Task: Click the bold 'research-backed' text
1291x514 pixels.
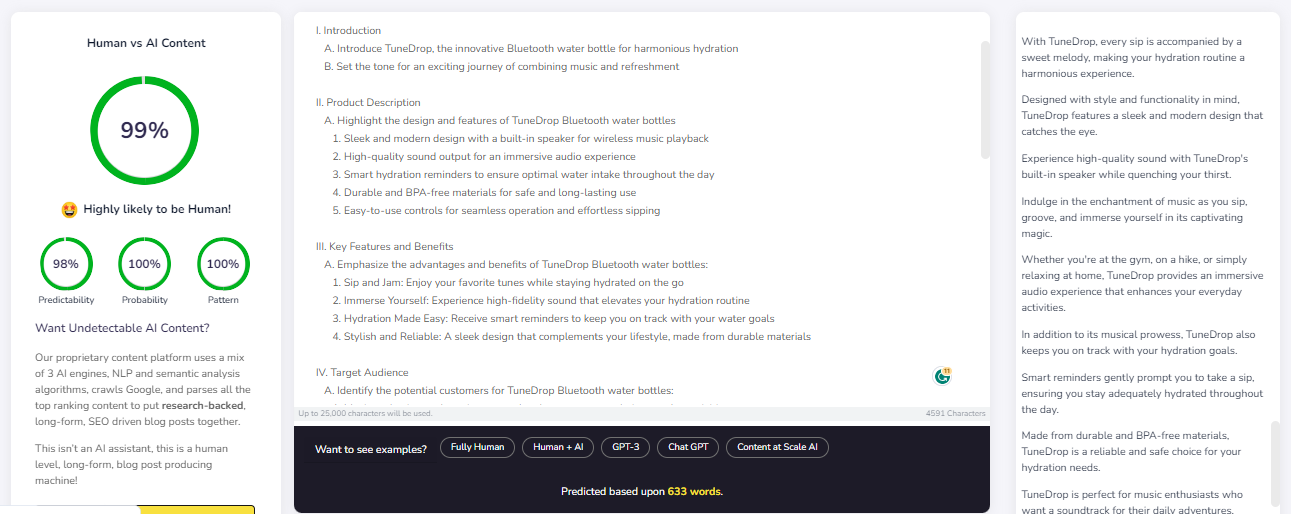Action: (x=203, y=406)
